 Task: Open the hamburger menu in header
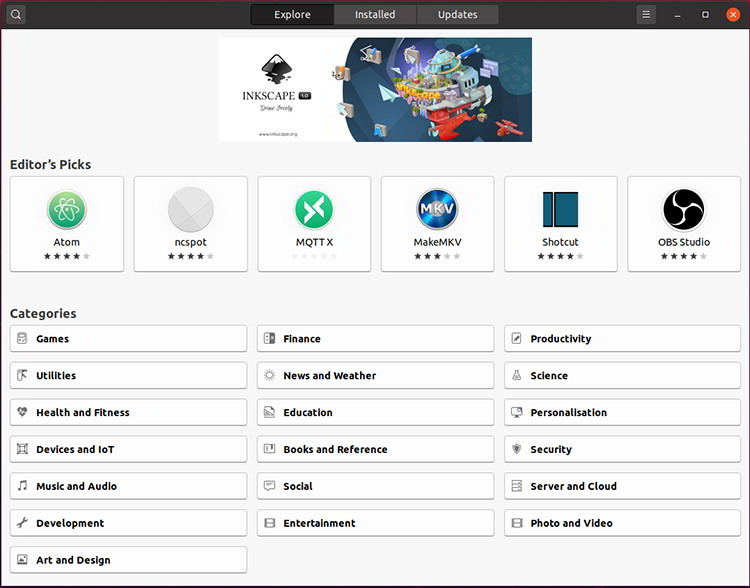point(646,14)
